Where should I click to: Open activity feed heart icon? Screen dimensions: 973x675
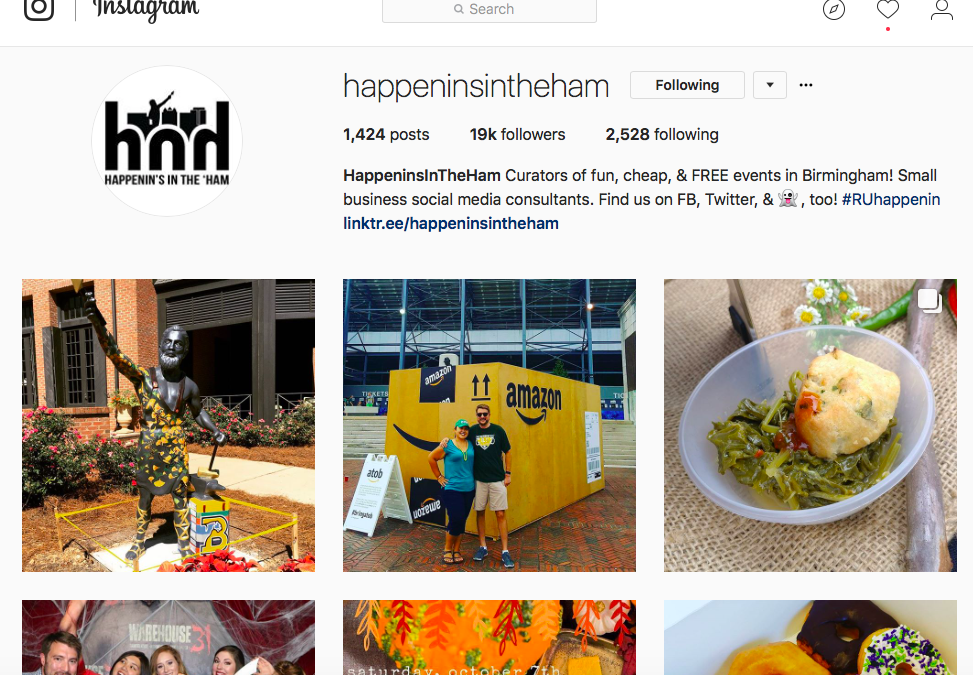(887, 9)
